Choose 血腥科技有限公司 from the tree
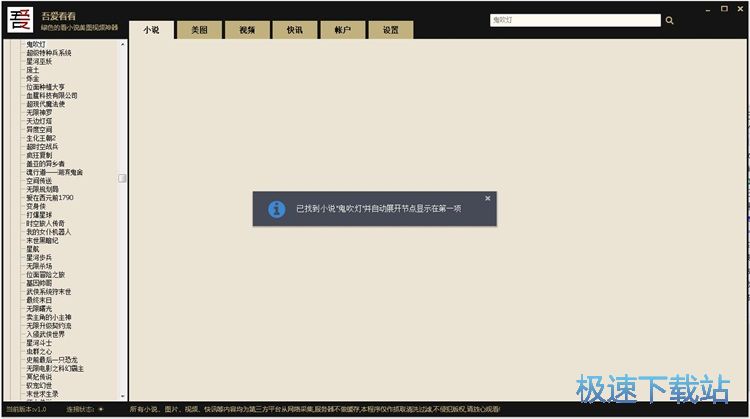The image size is (750, 419). 52,95
